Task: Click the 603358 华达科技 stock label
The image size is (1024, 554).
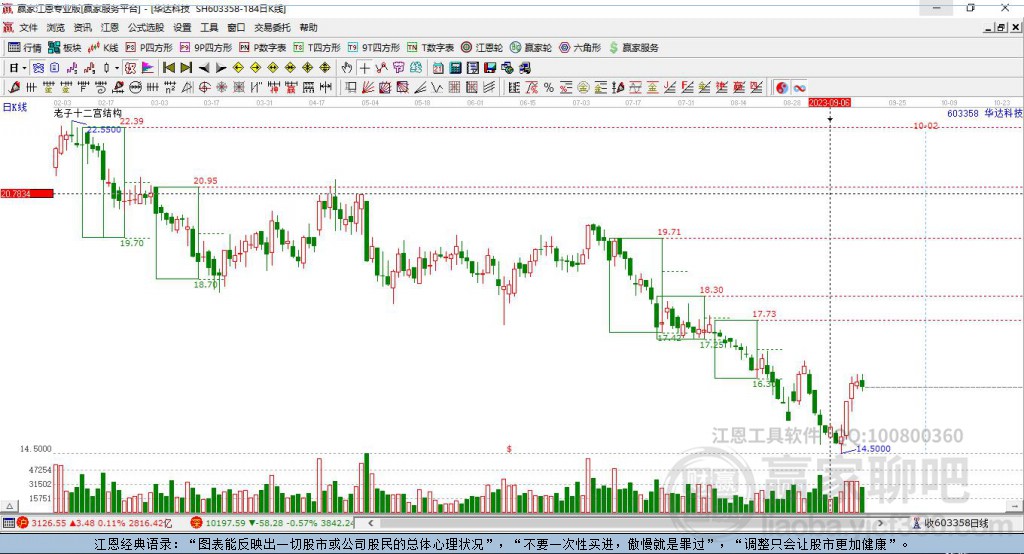Action: point(985,113)
